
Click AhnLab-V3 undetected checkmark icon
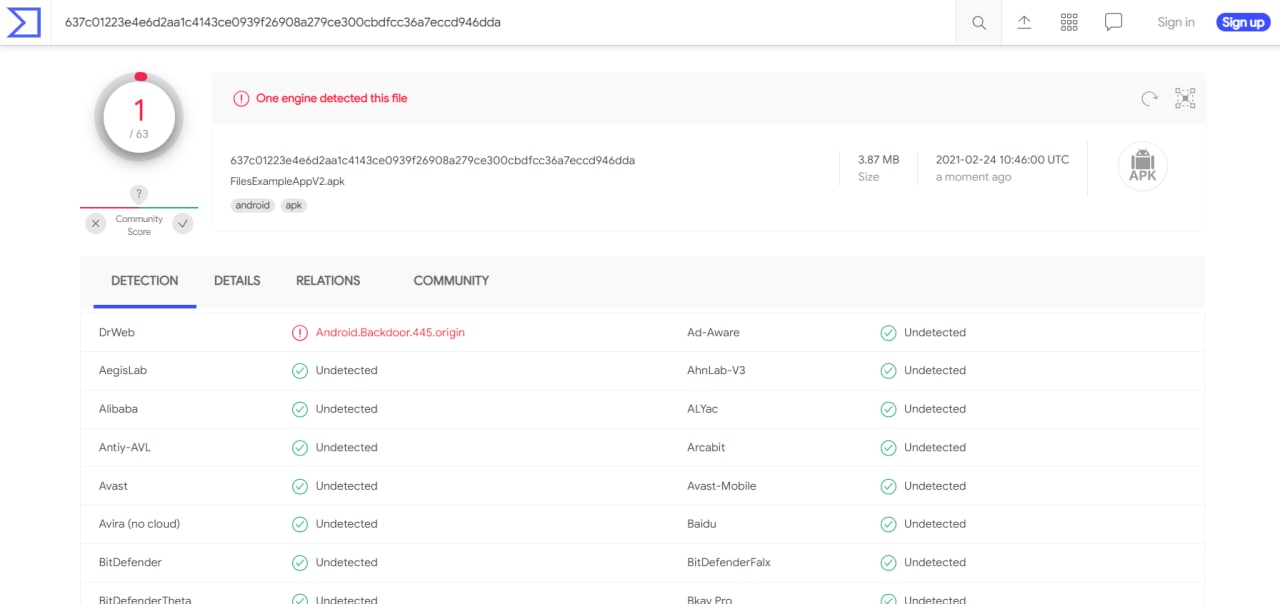coord(888,371)
